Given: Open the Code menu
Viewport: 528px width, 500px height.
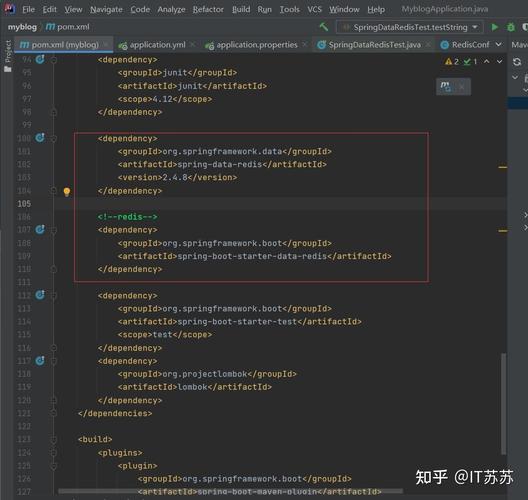Looking at the screenshot, I should coord(140,9).
